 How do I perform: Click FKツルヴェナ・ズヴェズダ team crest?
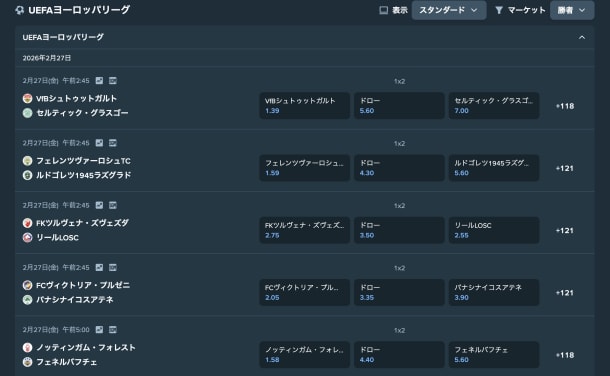pos(27,223)
